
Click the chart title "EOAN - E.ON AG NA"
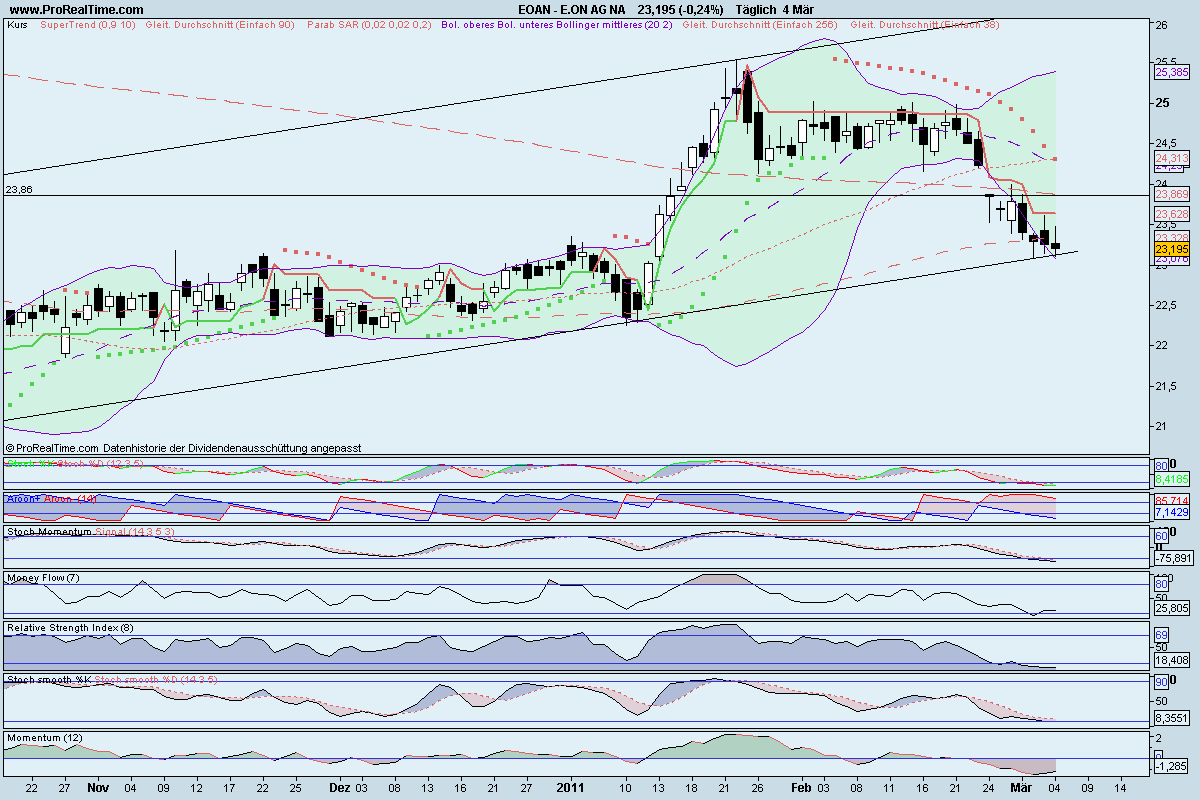pos(570,9)
